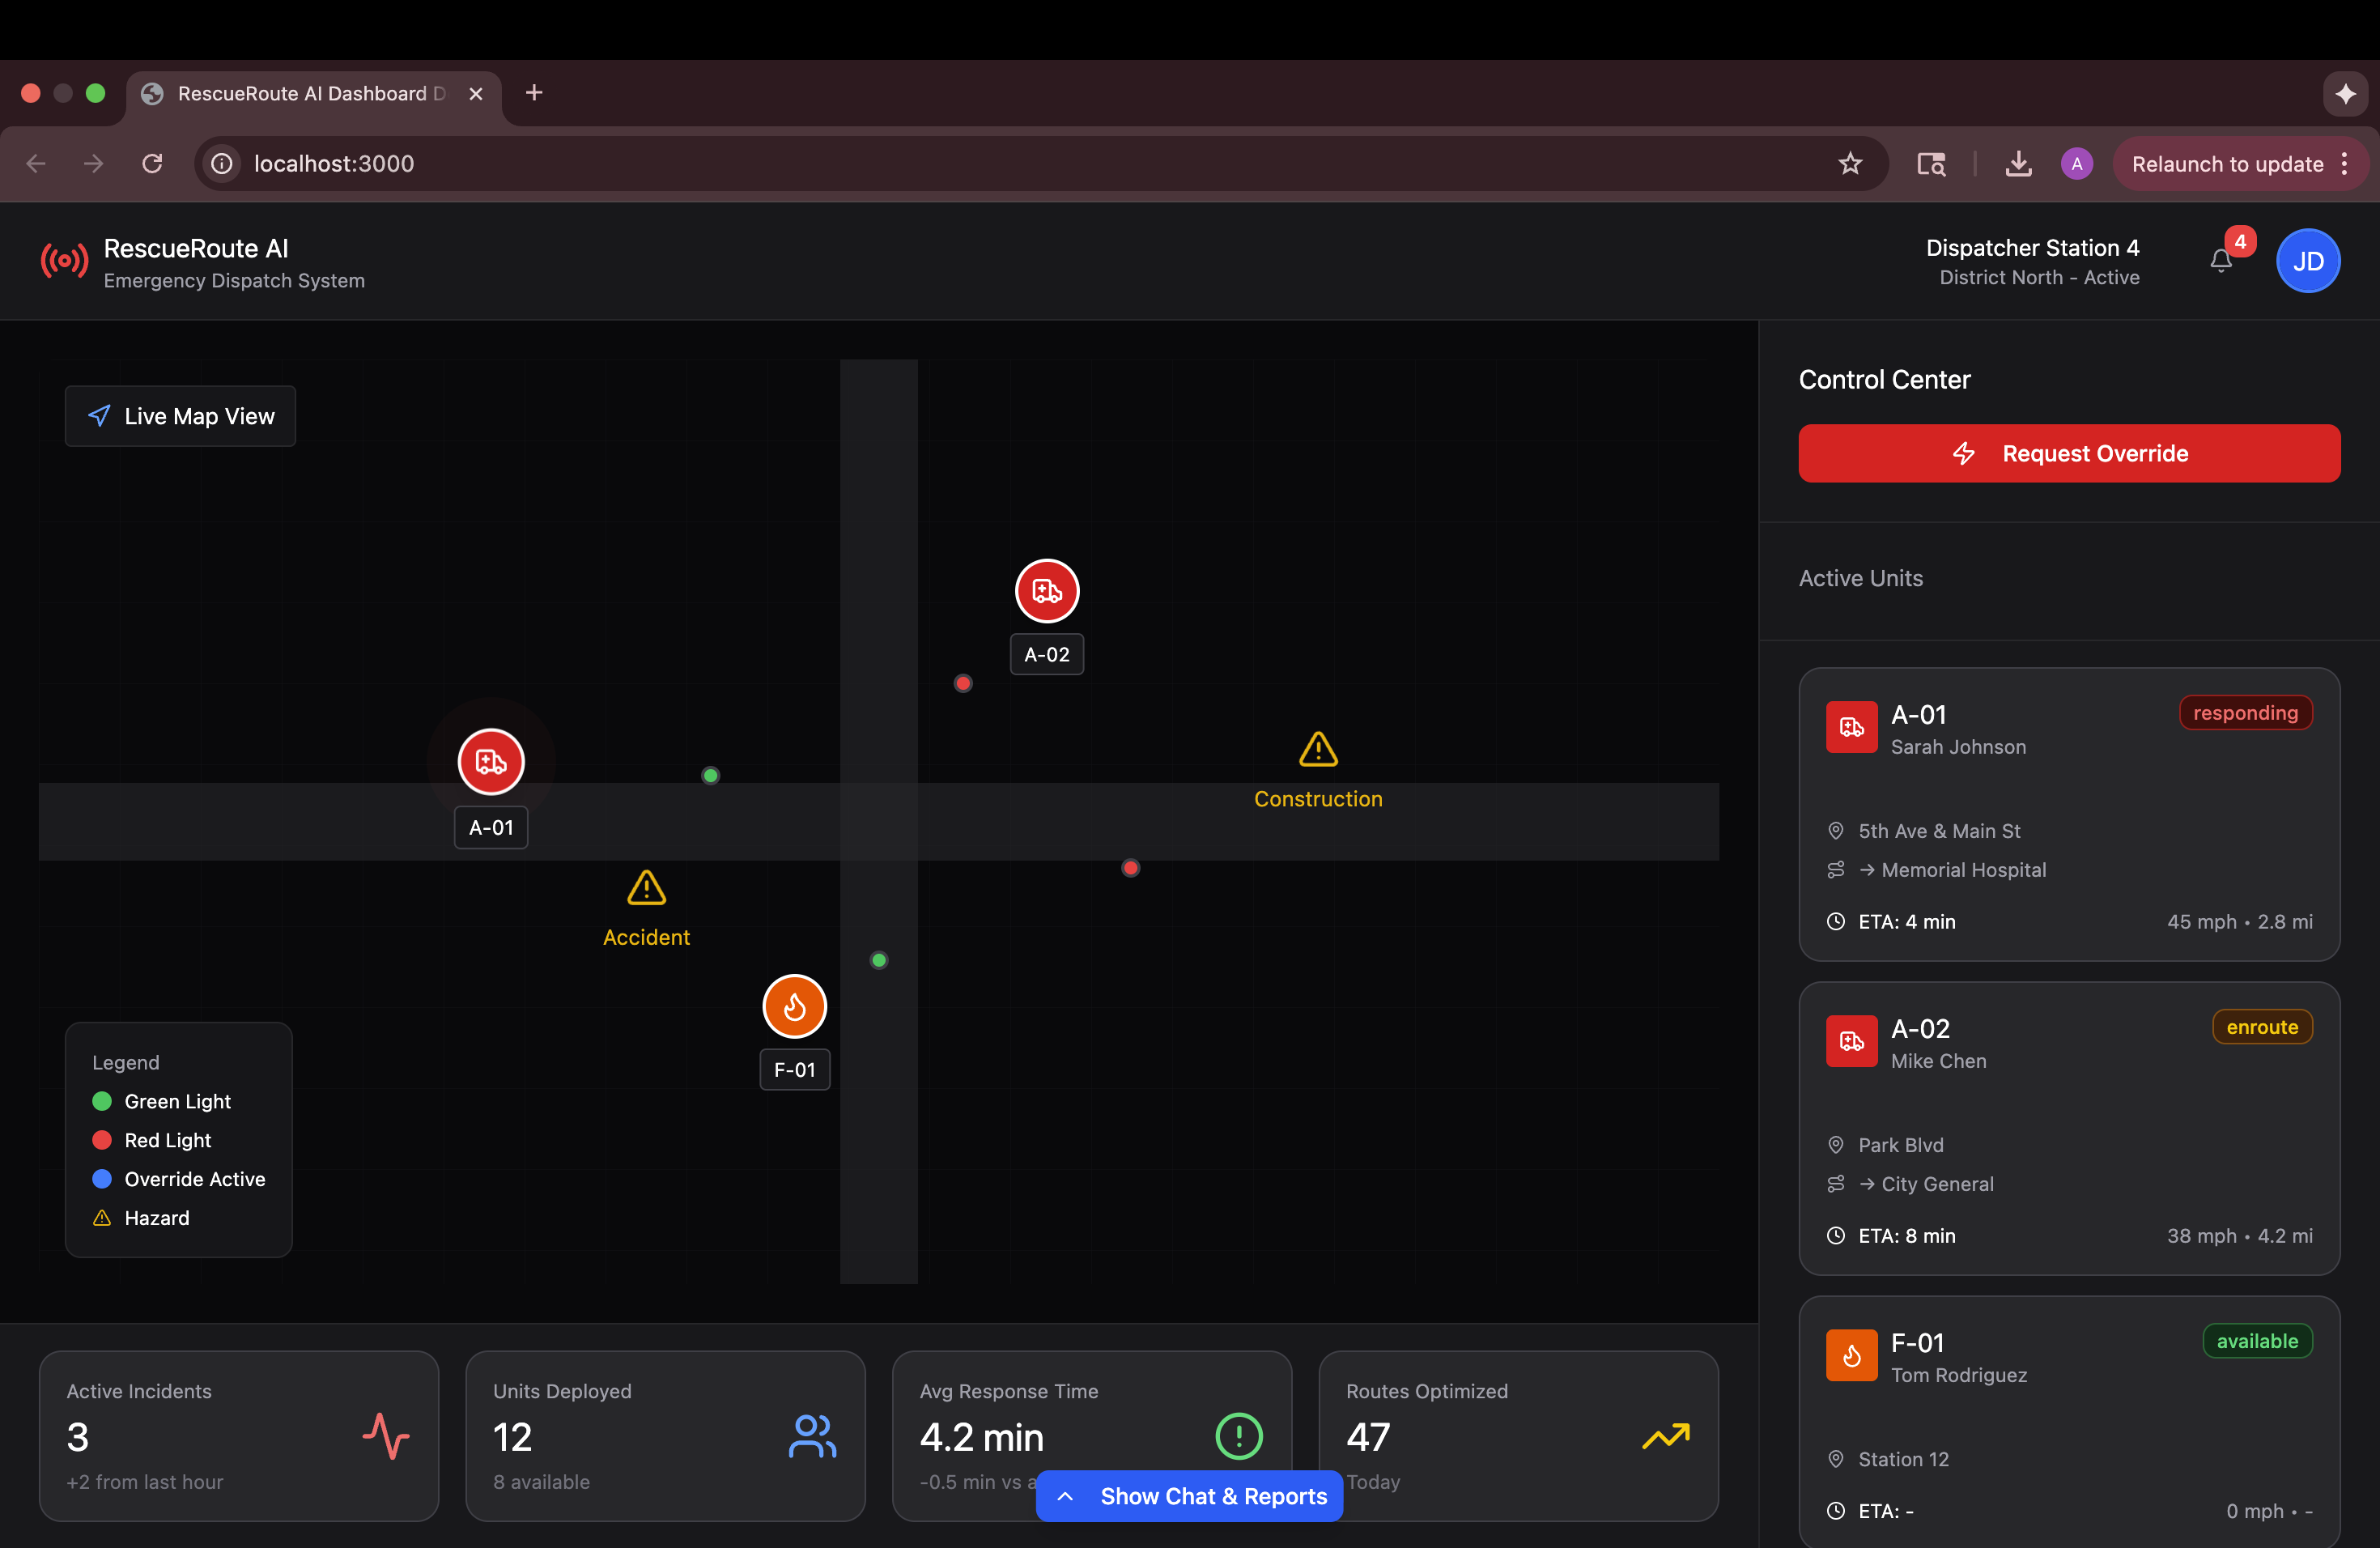
Task: Click the Accident hazard warning icon
Action: (646, 888)
